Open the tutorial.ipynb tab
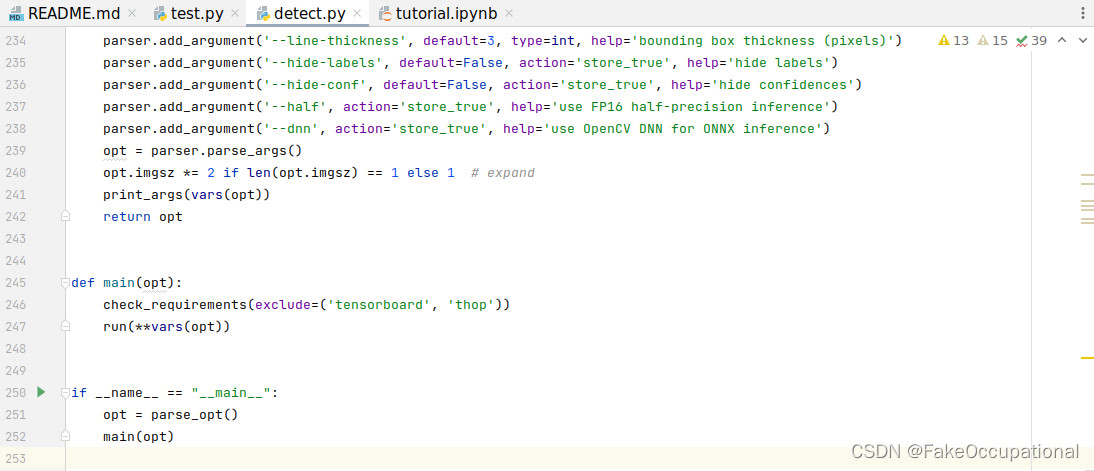Viewport: 1094px width, 471px height. [x=446, y=13]
